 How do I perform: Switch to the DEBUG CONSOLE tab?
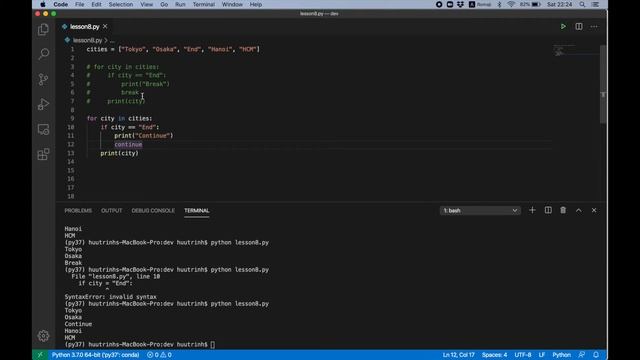point(153,211)
